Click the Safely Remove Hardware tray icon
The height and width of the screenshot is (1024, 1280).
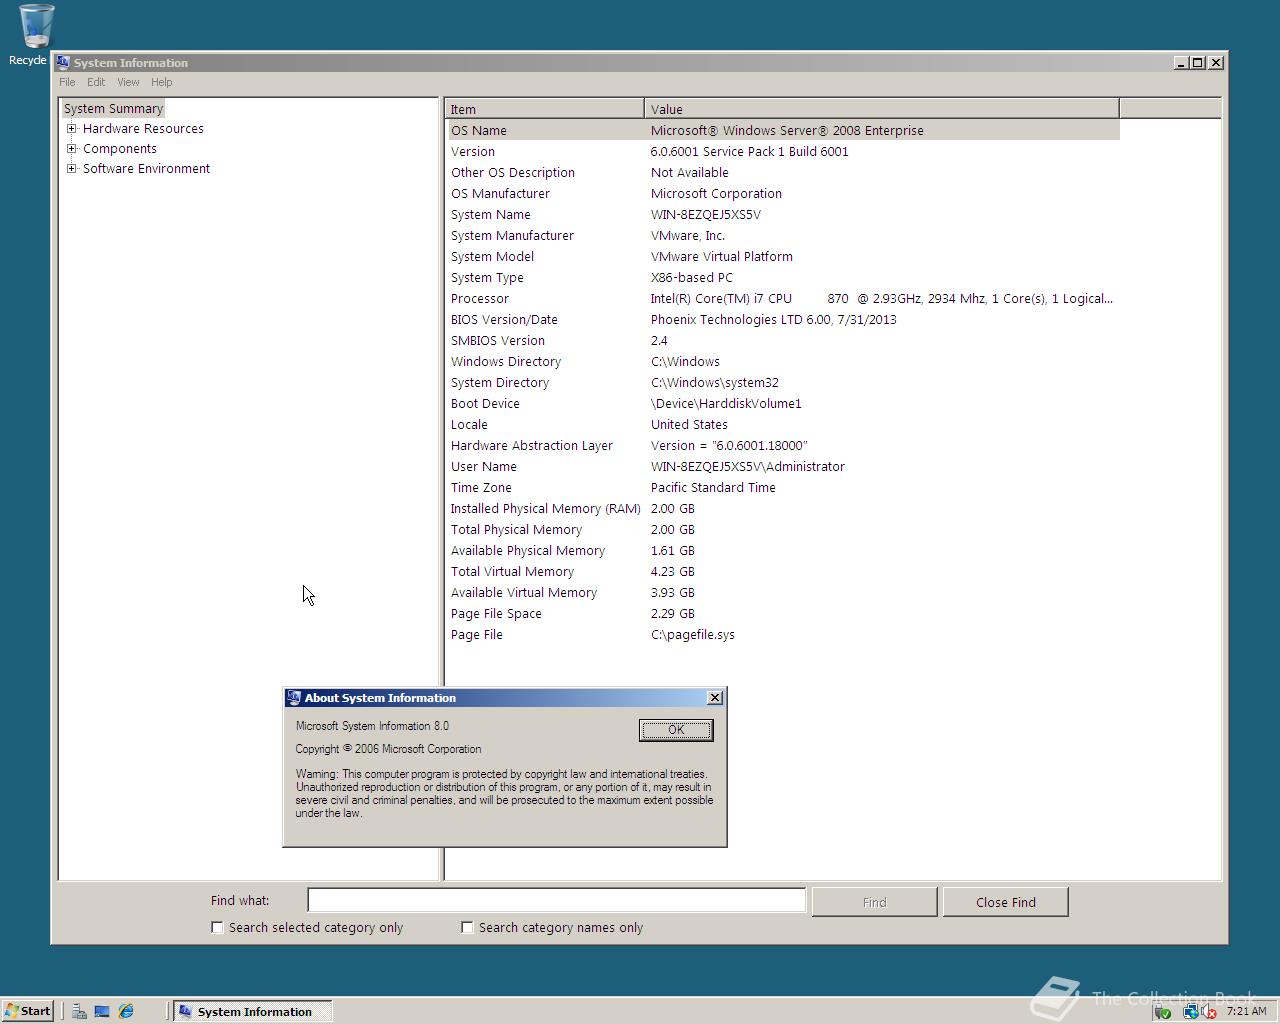tap(1162, 1012)
